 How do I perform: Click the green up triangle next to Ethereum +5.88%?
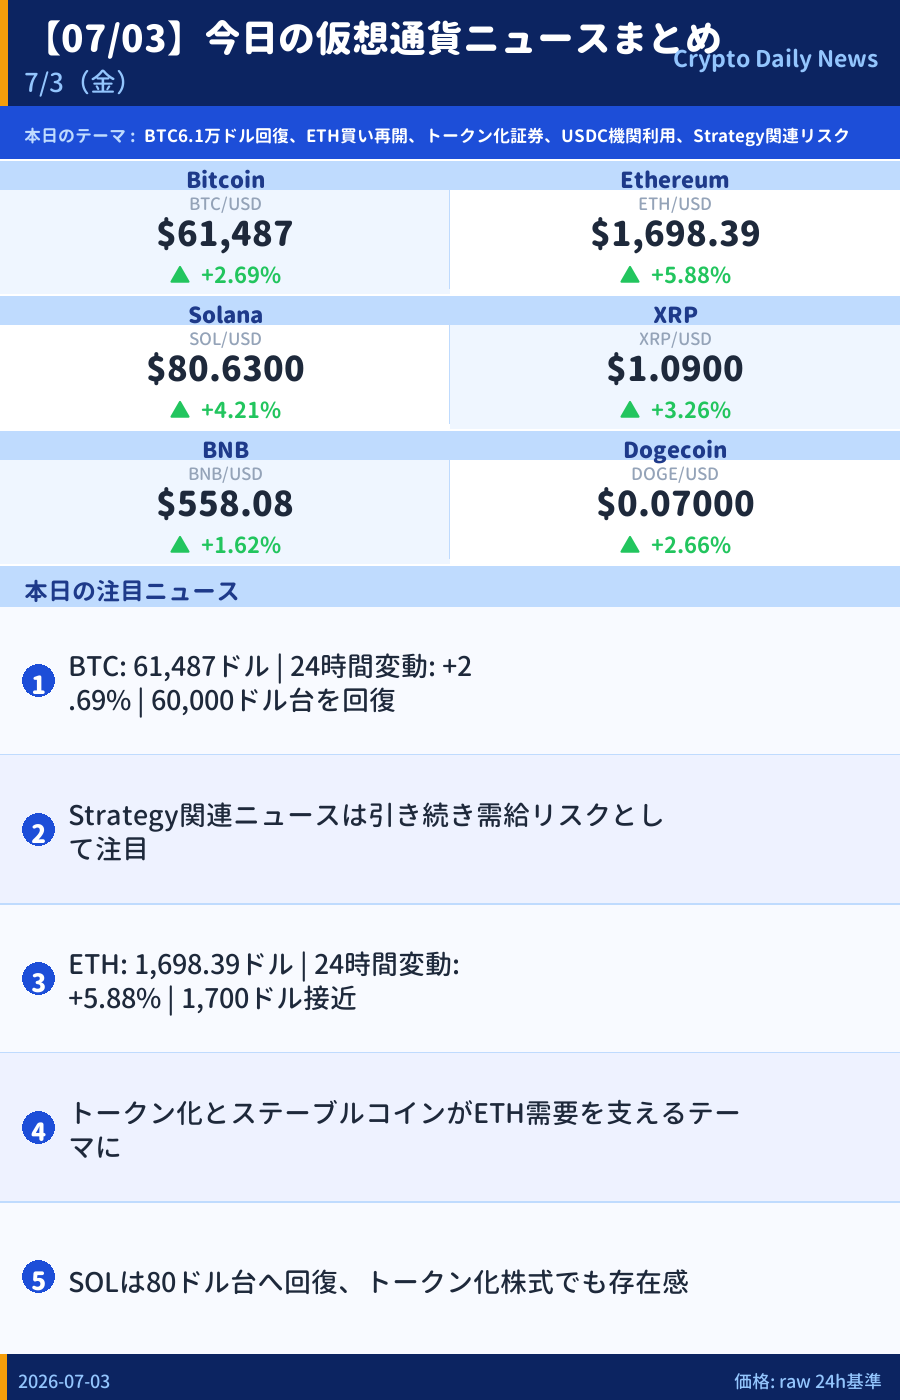630,275
